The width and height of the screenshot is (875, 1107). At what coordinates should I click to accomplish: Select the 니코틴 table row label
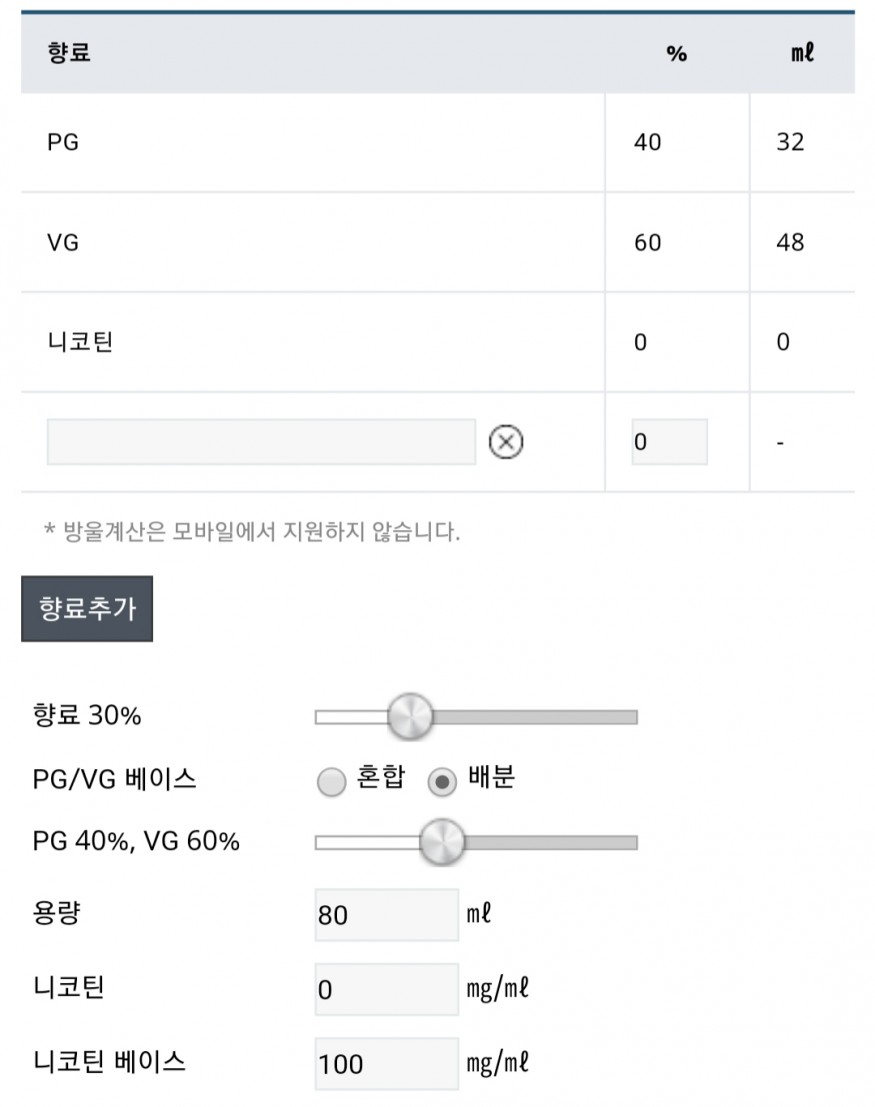[81, 342]
